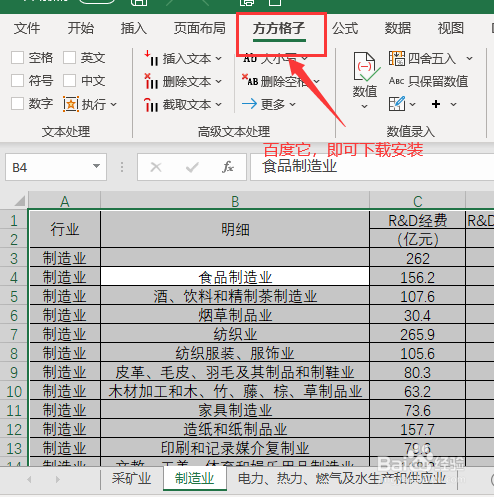The height and width of the screenshot is (497, 494).
Task: Select row 7 header
Action: [14, 334]
